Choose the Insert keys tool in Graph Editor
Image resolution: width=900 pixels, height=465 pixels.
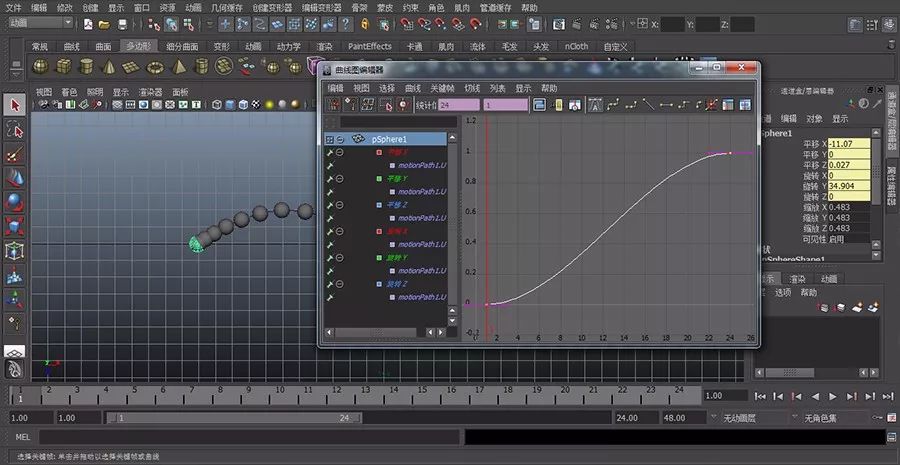tap(351, 104)
